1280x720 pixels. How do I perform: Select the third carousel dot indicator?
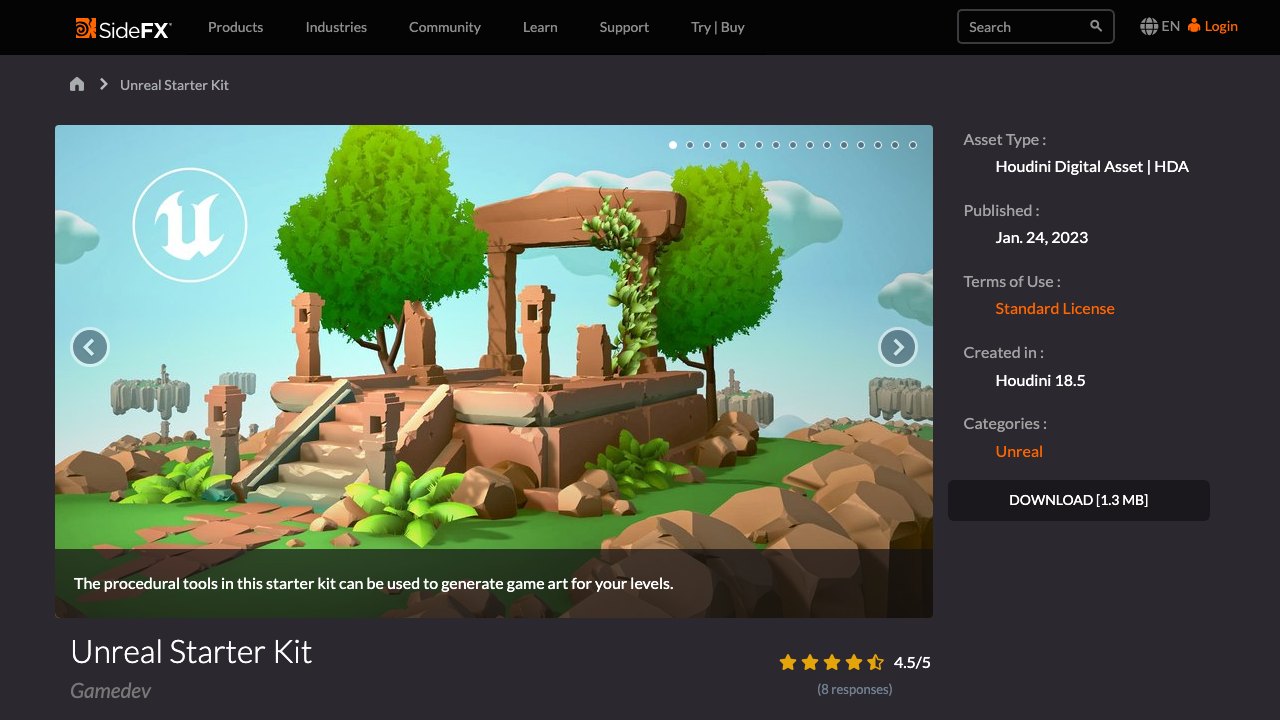tap(707, 145)
